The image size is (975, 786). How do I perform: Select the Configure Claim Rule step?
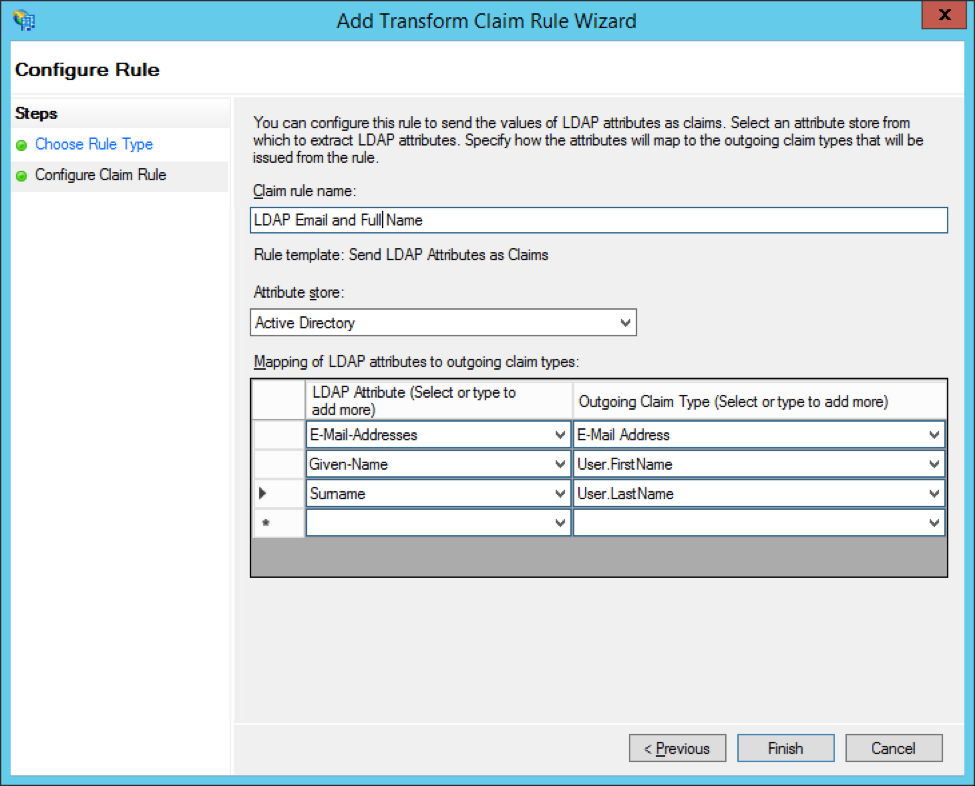[100, 175]
